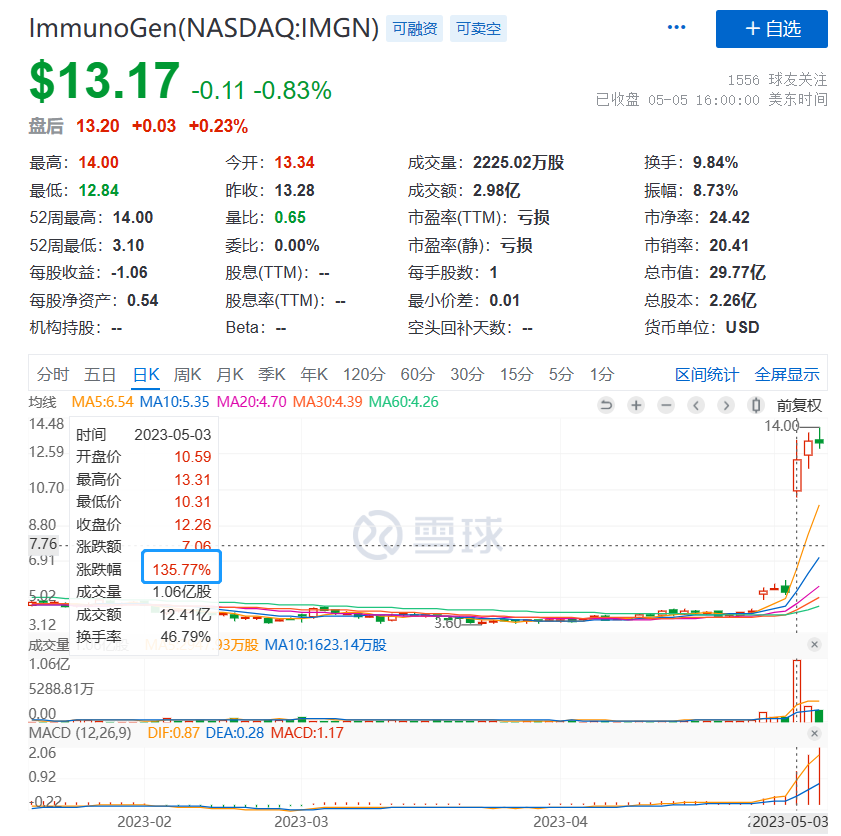Click the 可卖空 tag
841x836 pixels.
[x=478, y=28]
